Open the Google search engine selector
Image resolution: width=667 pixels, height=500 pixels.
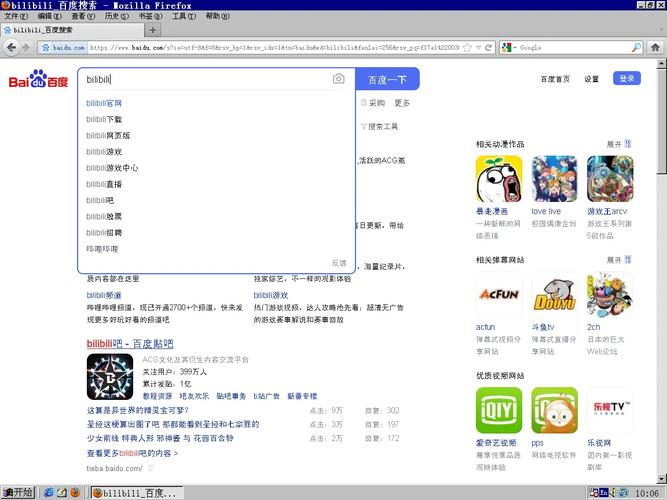click(x=508, y=48)
